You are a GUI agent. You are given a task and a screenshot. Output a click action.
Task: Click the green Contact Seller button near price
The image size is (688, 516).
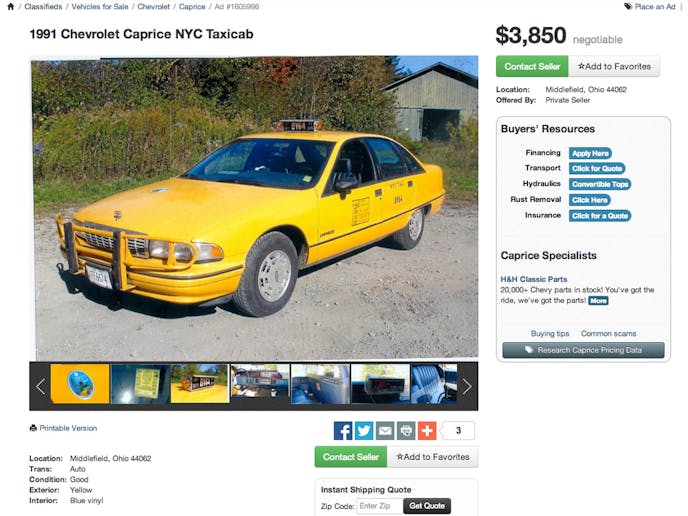[x=532, y=66]
